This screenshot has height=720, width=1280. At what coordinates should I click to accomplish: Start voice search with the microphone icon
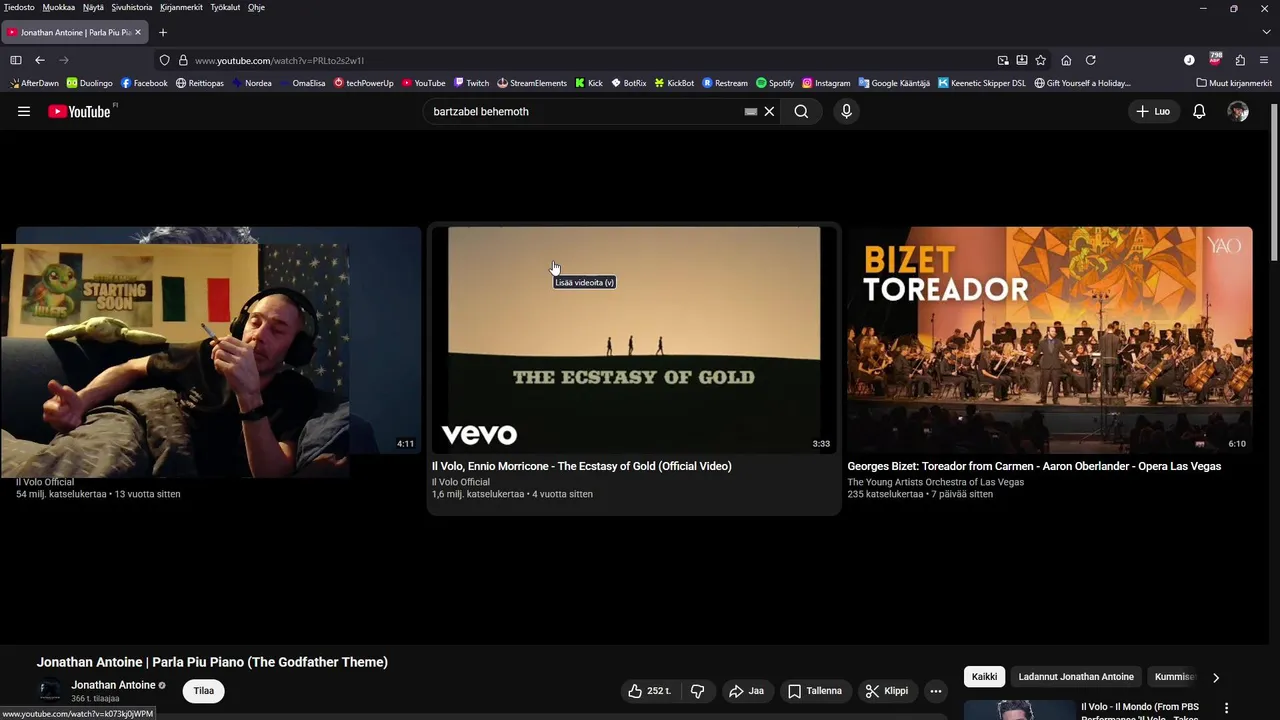point(846,112)
